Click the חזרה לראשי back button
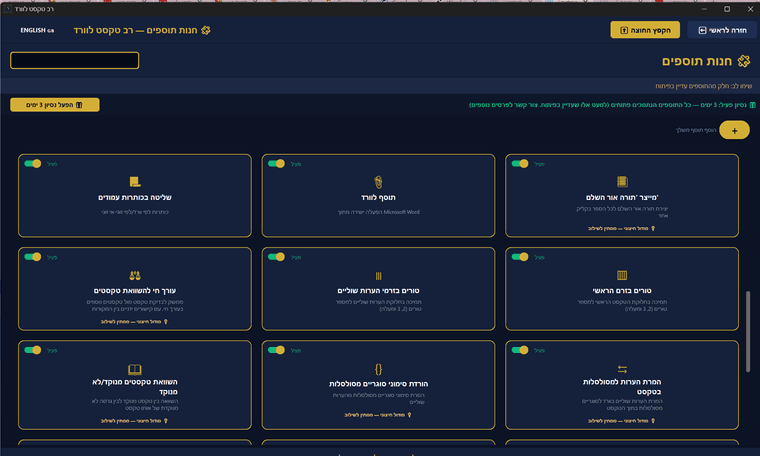 coord(722,30)
